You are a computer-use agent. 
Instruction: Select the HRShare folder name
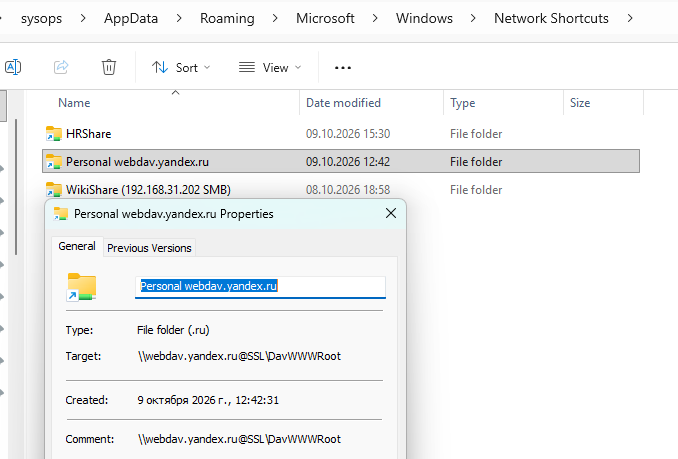(x=89, y=134)
